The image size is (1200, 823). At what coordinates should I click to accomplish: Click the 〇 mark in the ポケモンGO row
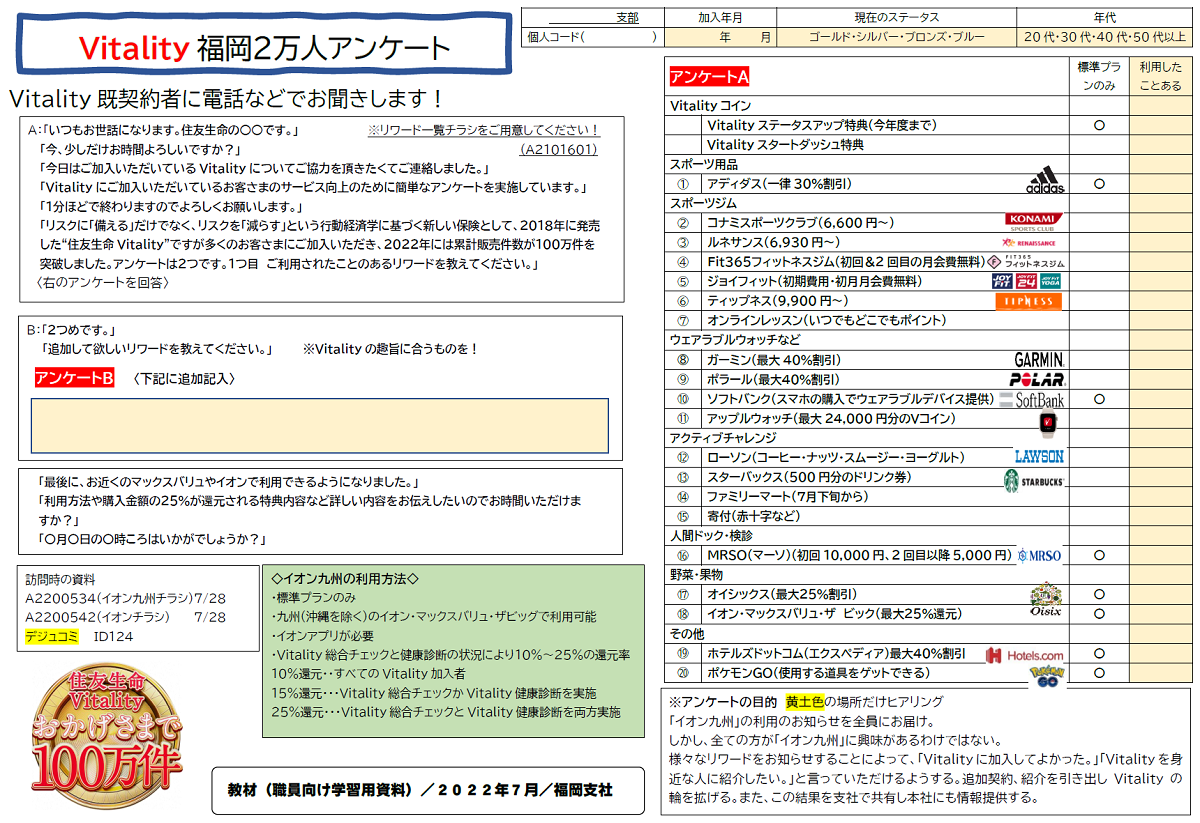1099,673
